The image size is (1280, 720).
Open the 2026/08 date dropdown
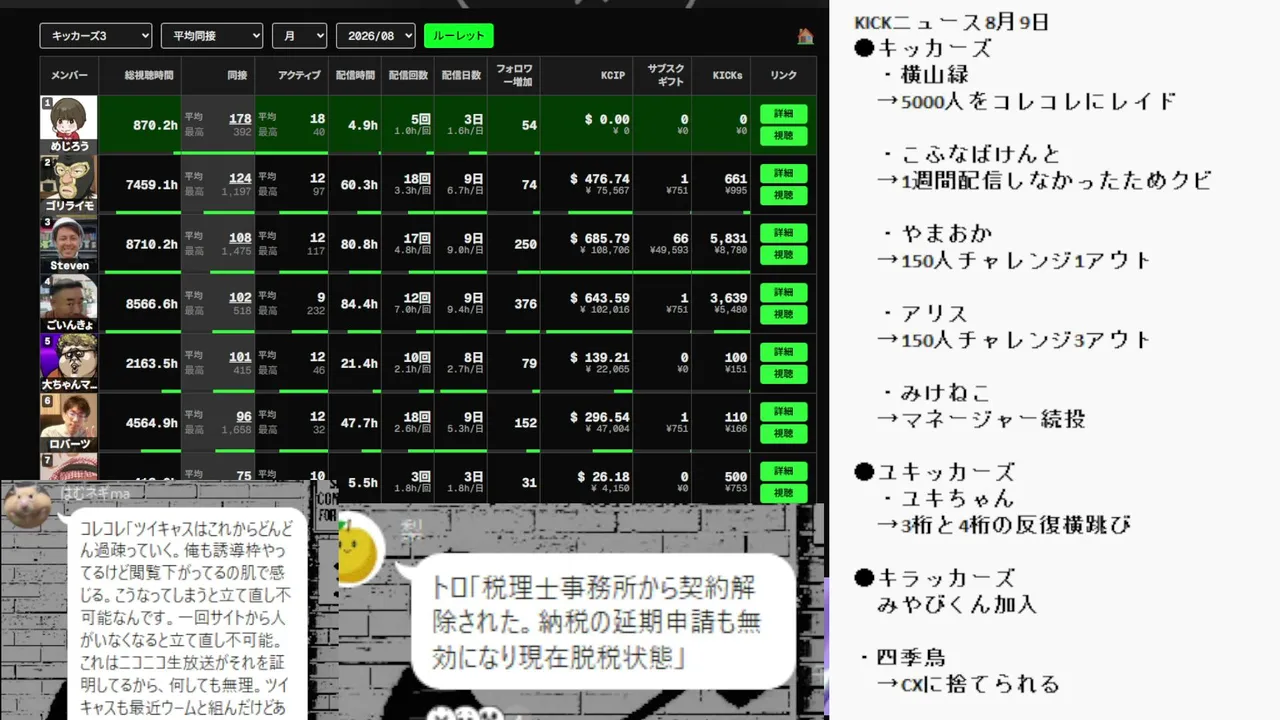click(376, 36)
